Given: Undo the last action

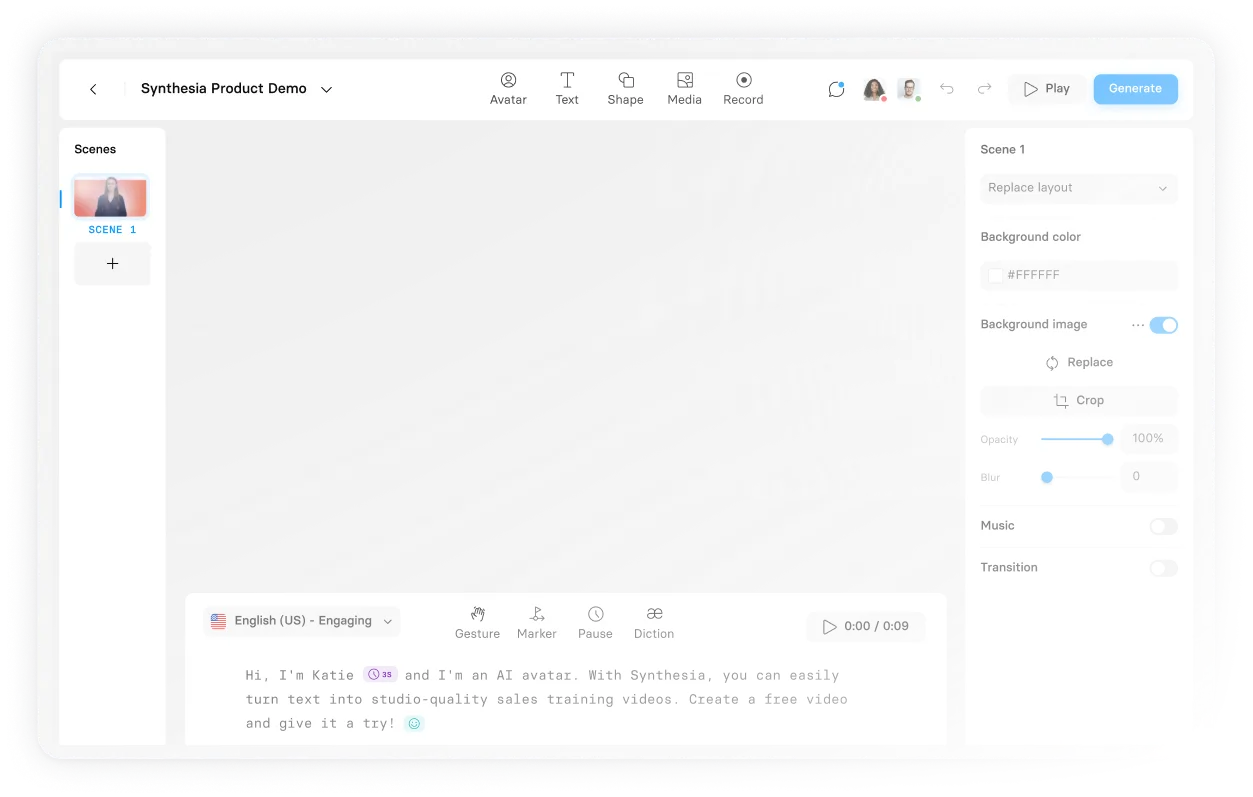Looking at the screenshot, I should 947,89.
